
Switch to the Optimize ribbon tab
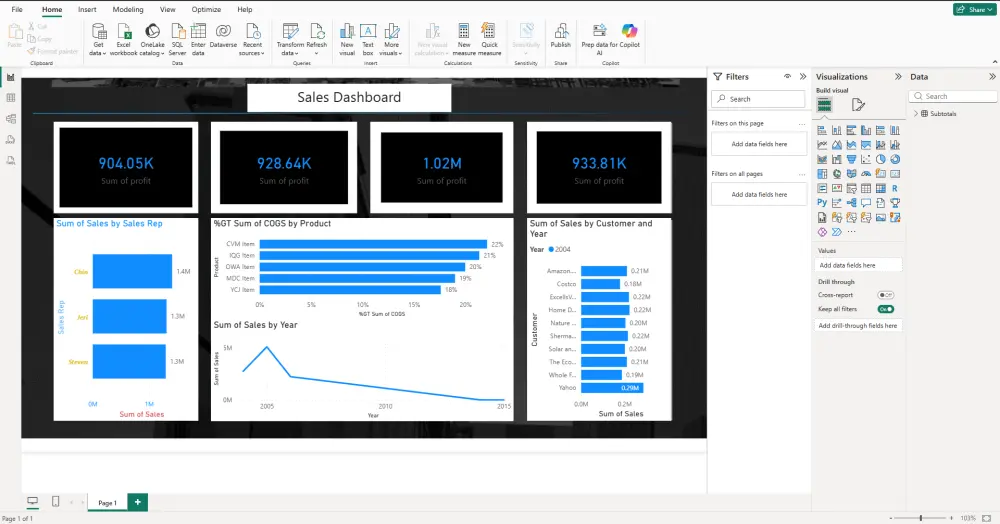[x=206, y=10]
